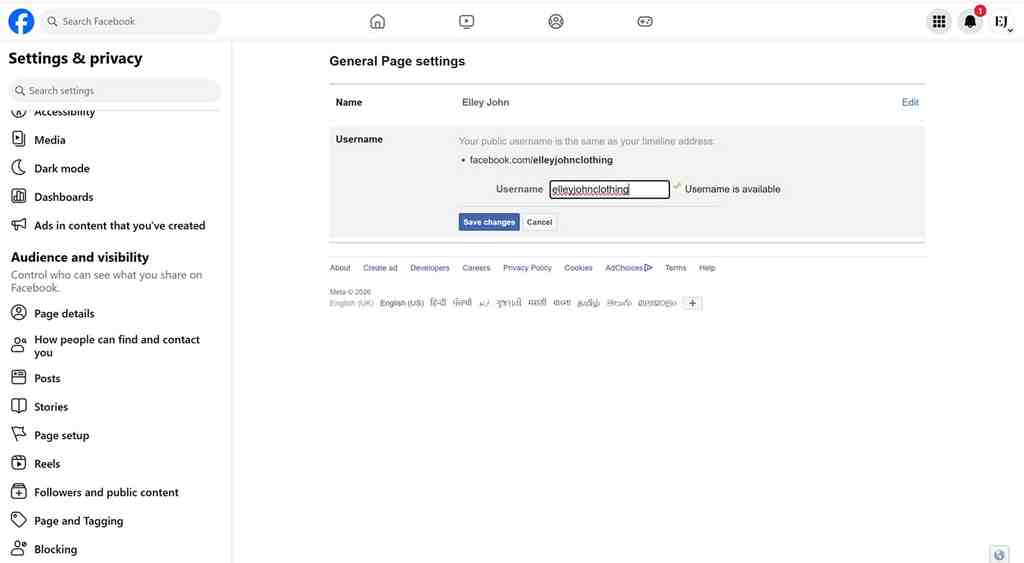
Task: Click the Page and Tagging tag icon
Action: [x=19, y=520]
